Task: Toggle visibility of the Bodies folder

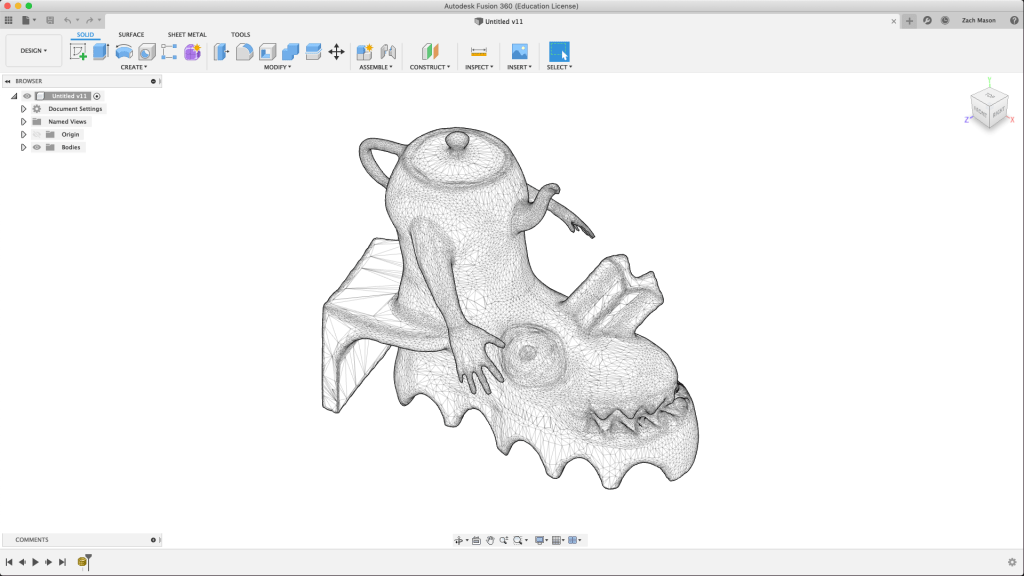Action: tap(37, 147)
